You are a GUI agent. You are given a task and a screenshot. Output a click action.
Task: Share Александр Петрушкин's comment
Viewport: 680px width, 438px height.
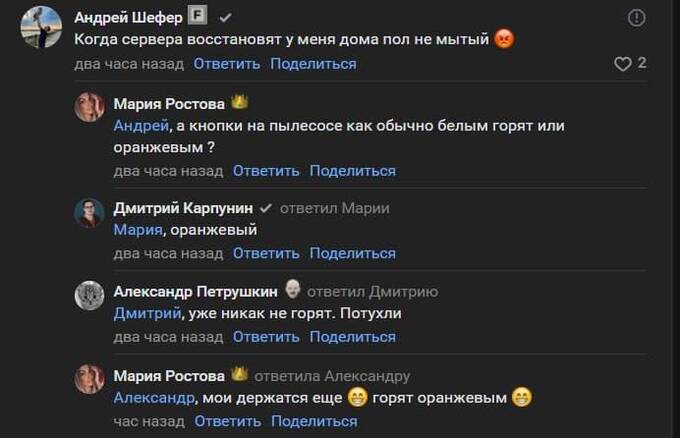pyautogui.click(x=352, y=337)
